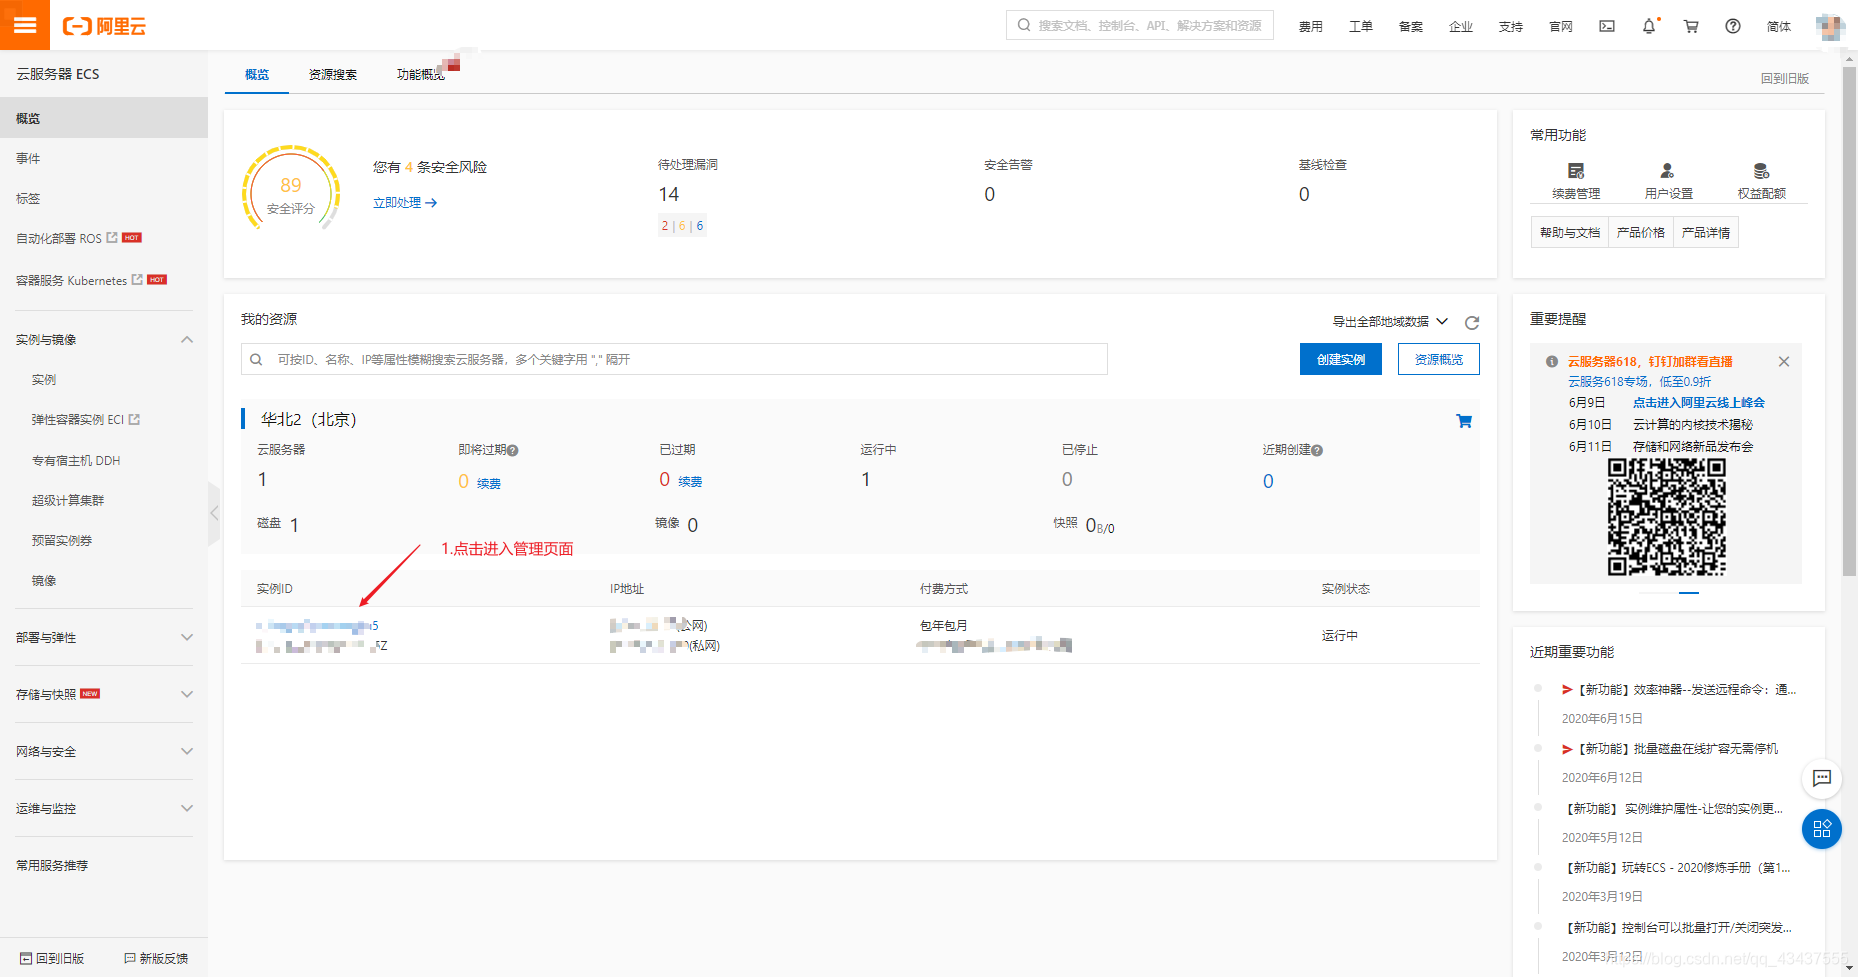Open external link icon beside 弹性容器实例 ECI
This screenshot has height=977, width=1858.
pos(134,420)
